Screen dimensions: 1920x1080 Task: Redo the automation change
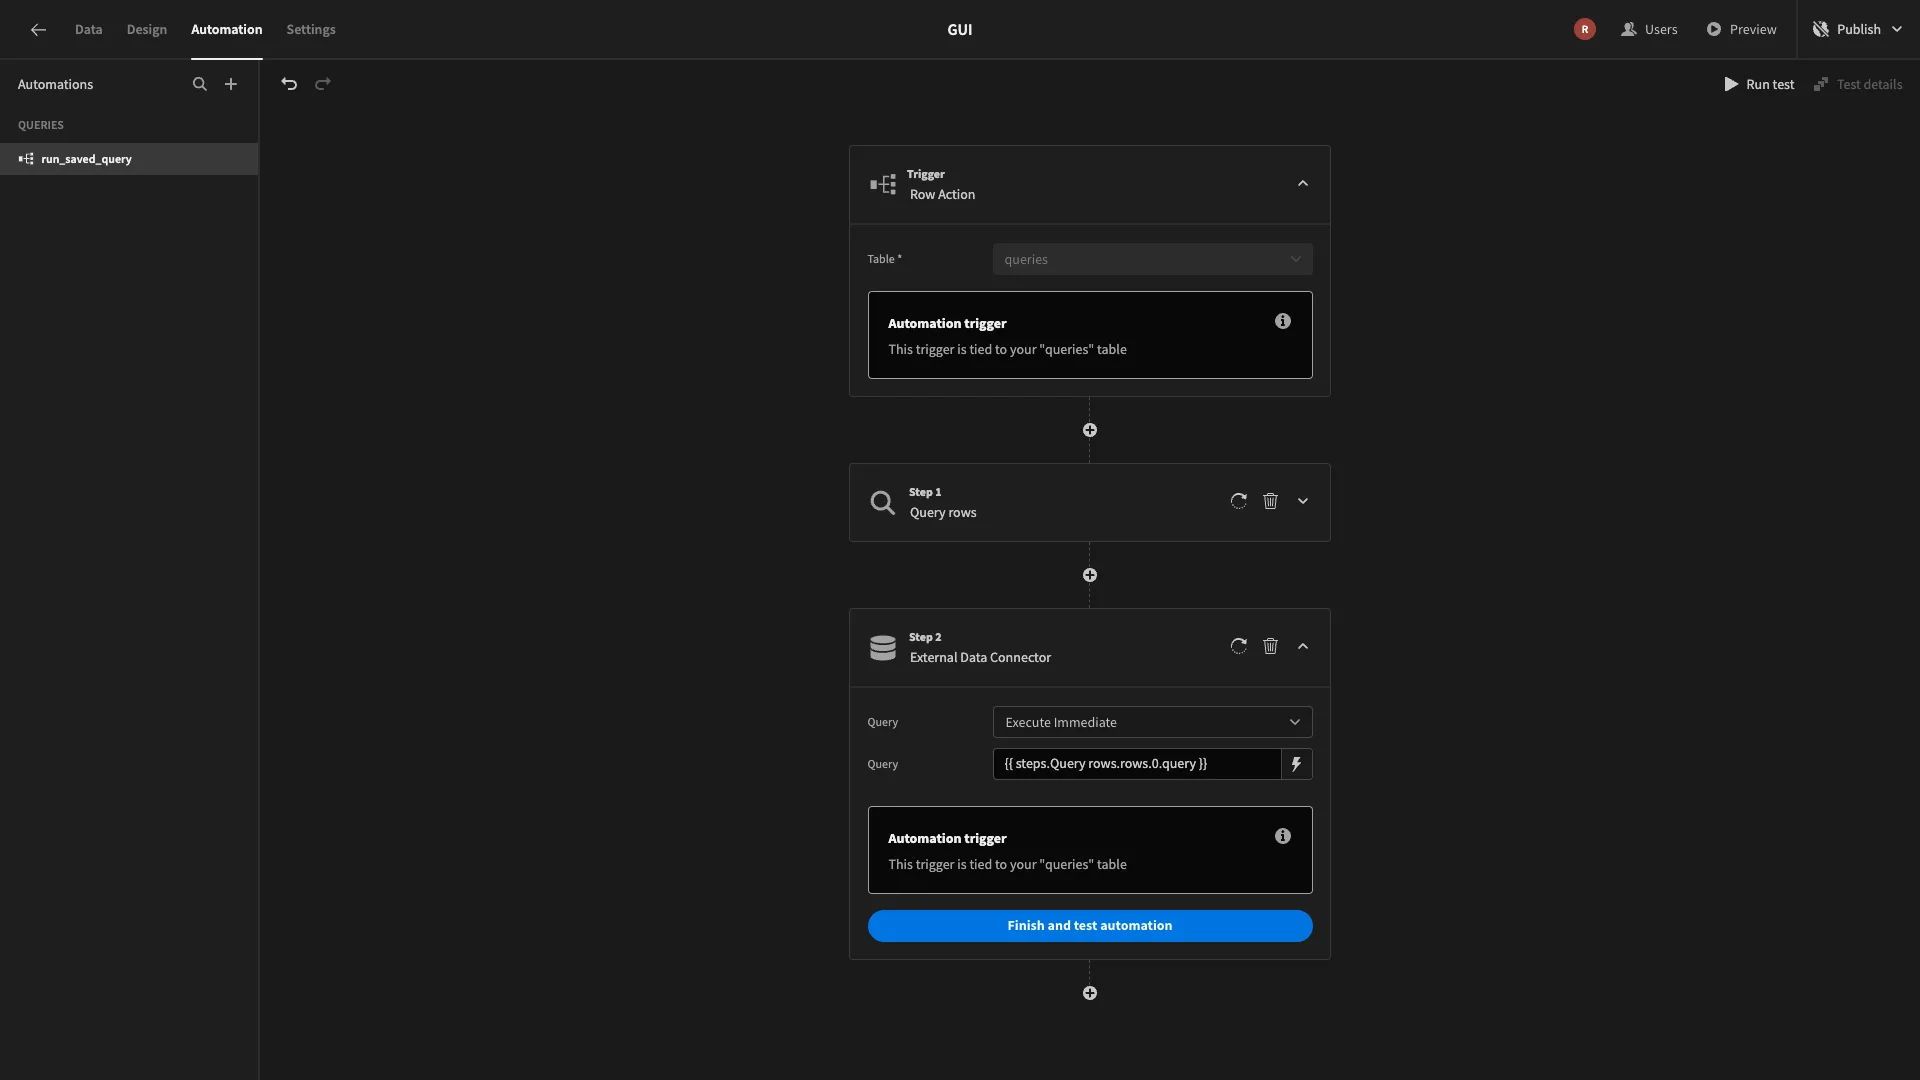(x=323, y=84)
